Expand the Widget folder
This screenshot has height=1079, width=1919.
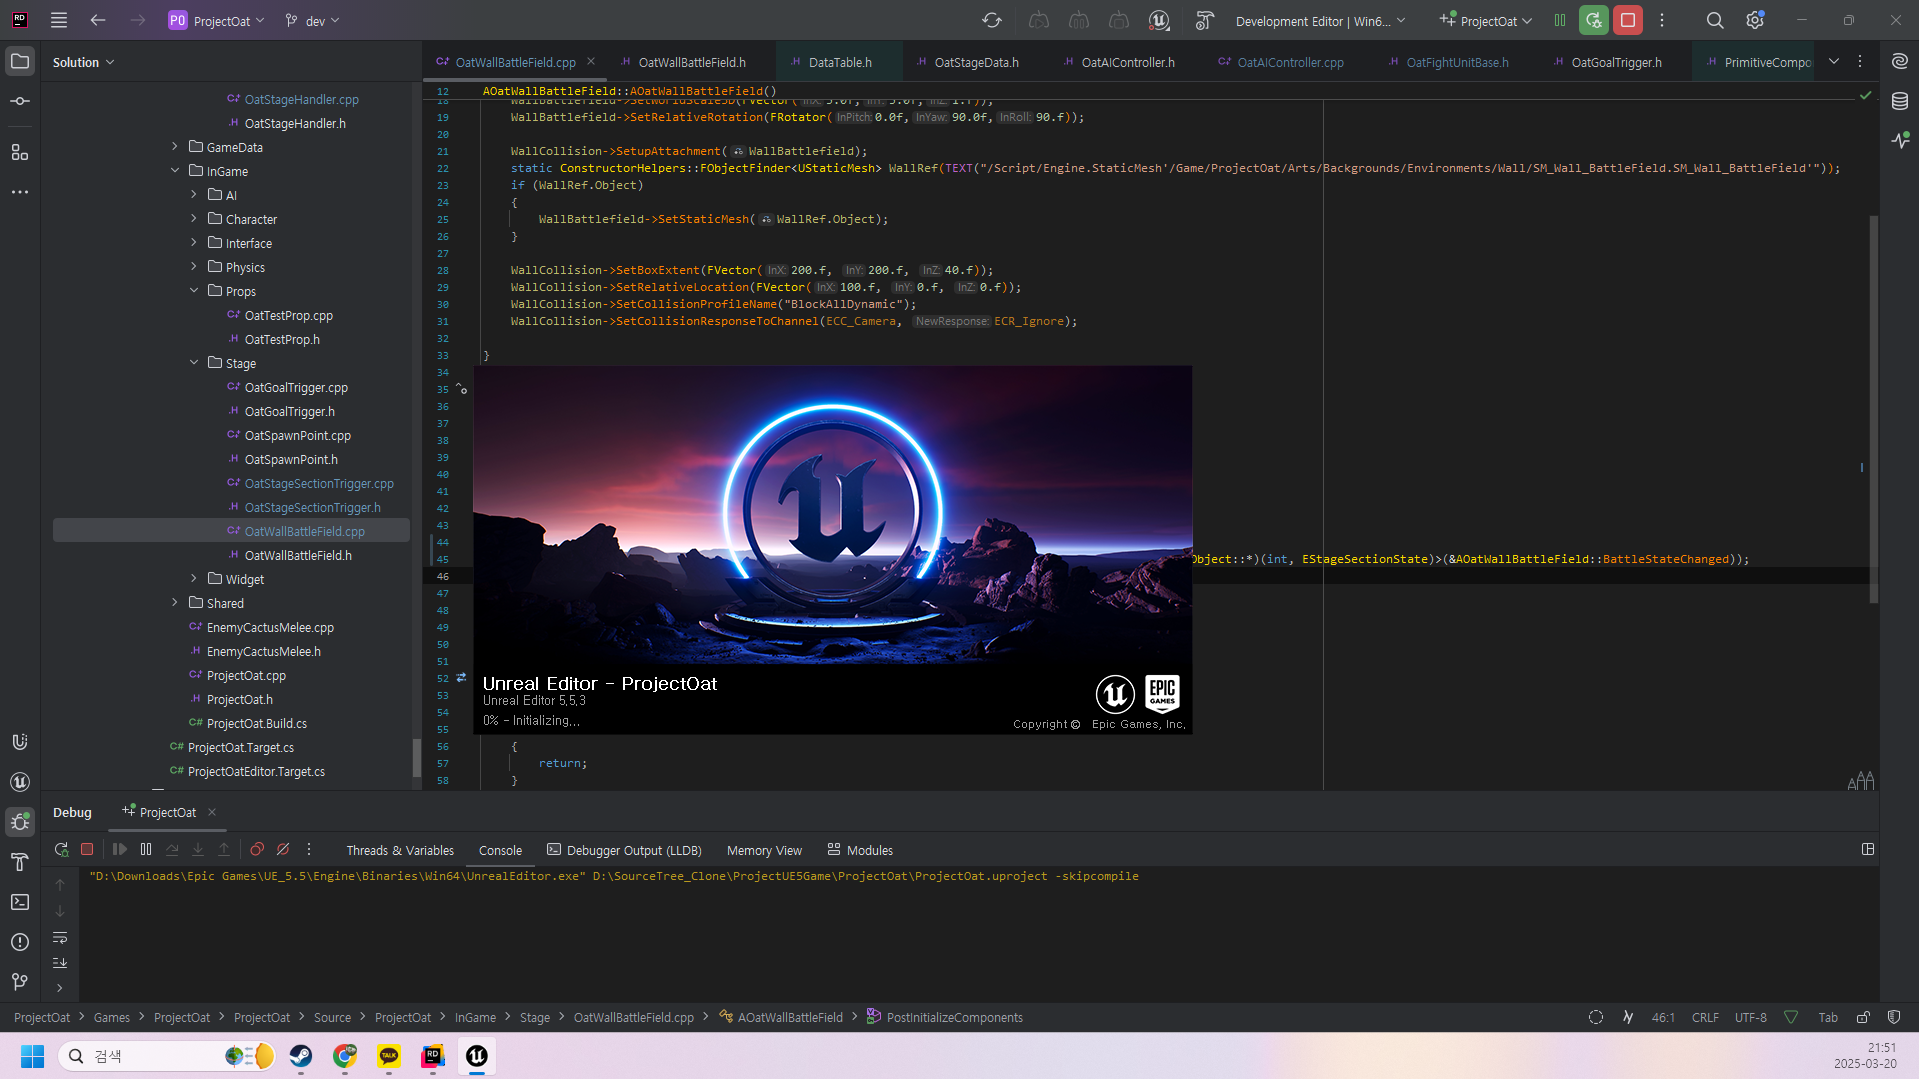click(x=194, y=579)
